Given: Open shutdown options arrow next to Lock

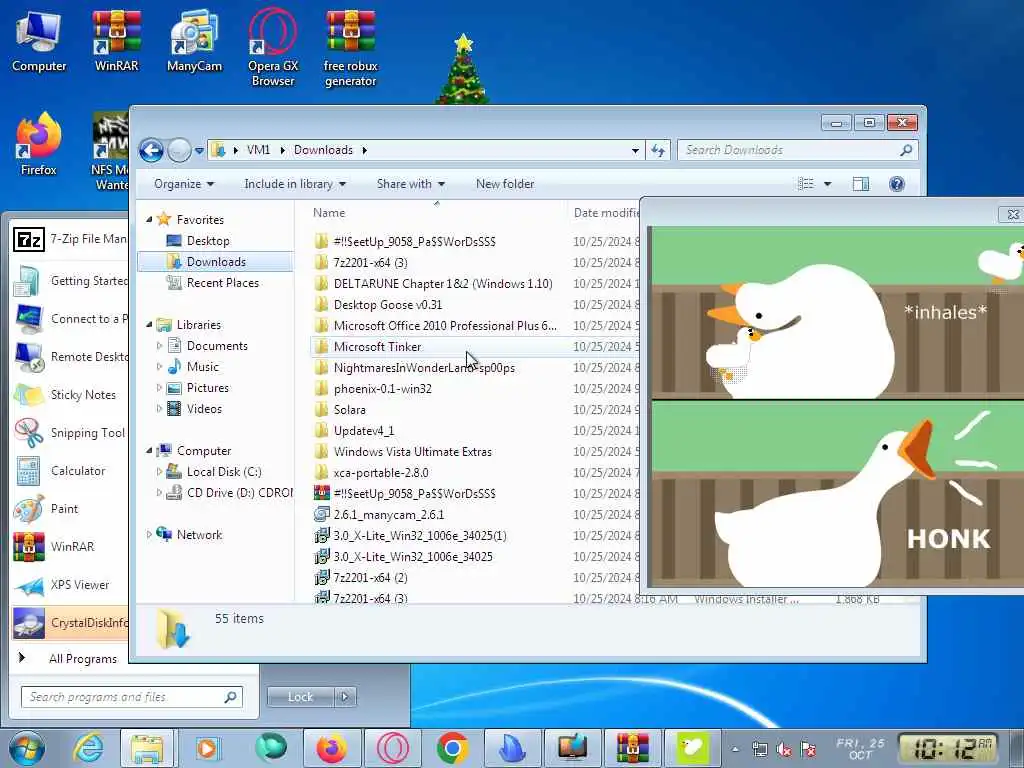Looking at the screenshot, I should click(x=345, y=697).
